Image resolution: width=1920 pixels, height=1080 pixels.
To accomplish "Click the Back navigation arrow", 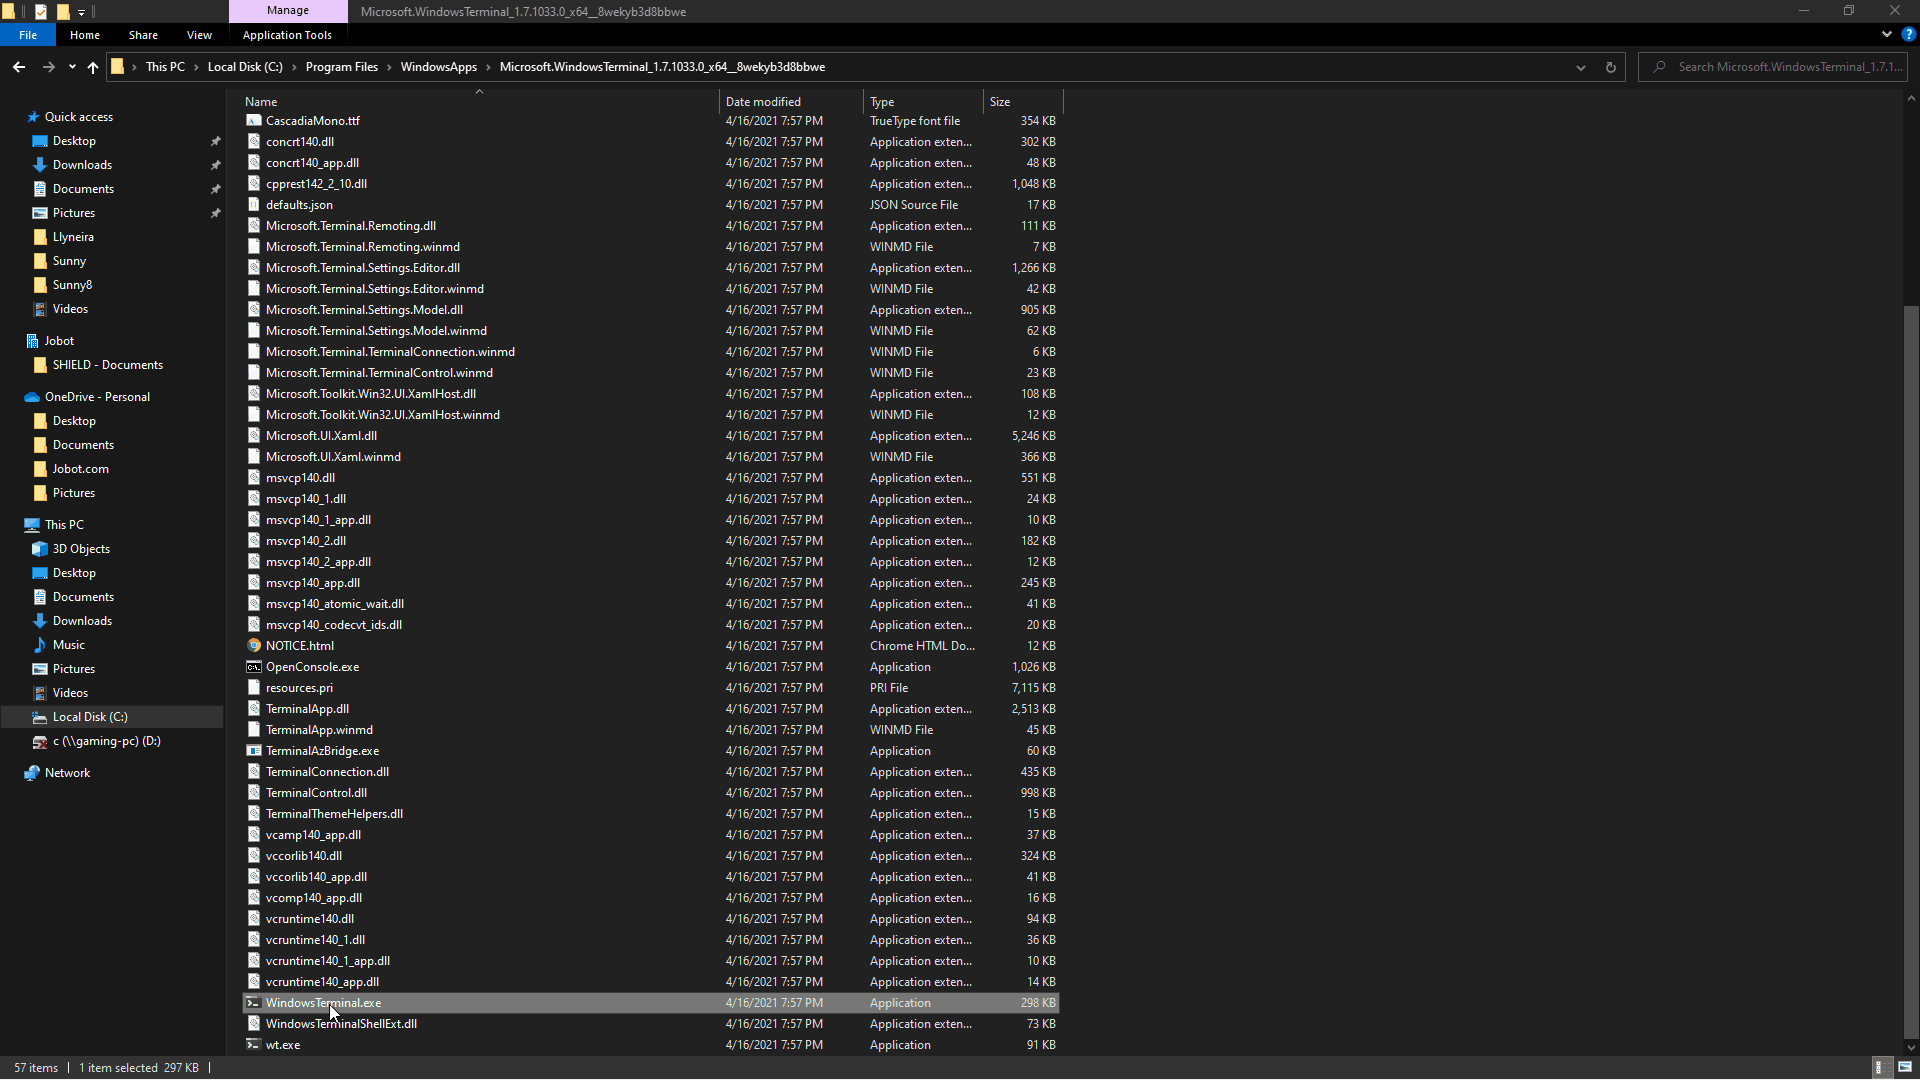I will point(19,67).
